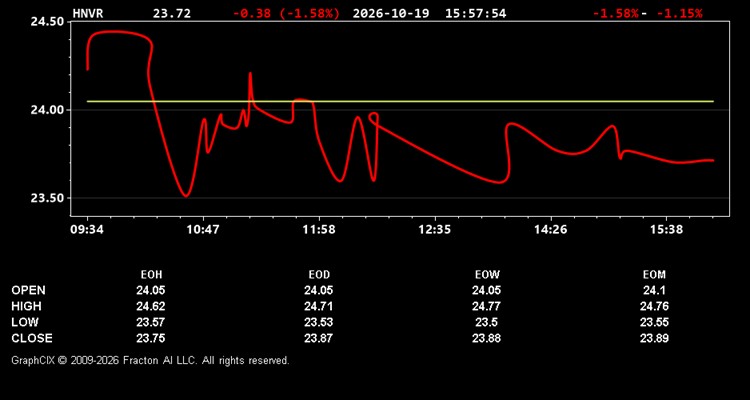Click the 23.50 price axis label

pyautogui.click(x=47, y=198)
